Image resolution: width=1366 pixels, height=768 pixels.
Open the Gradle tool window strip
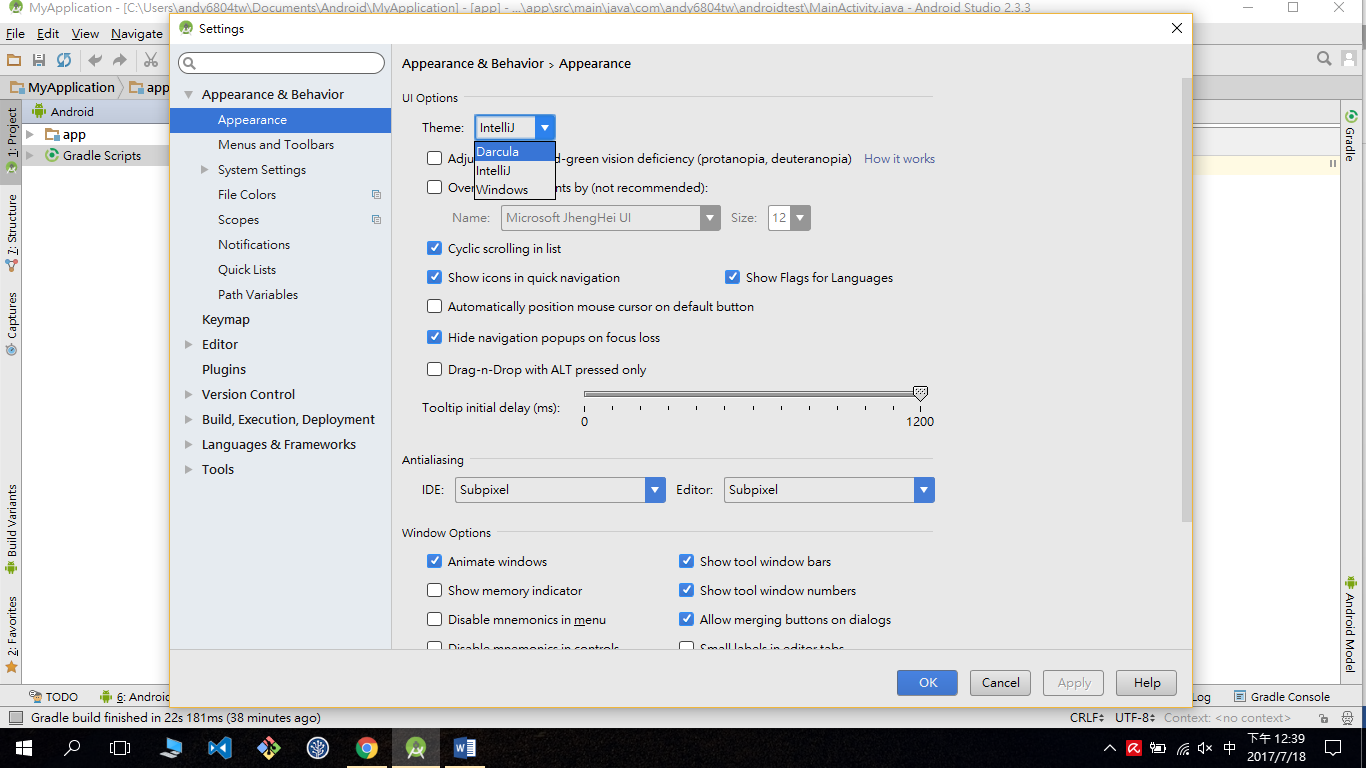click(1351, 136)
